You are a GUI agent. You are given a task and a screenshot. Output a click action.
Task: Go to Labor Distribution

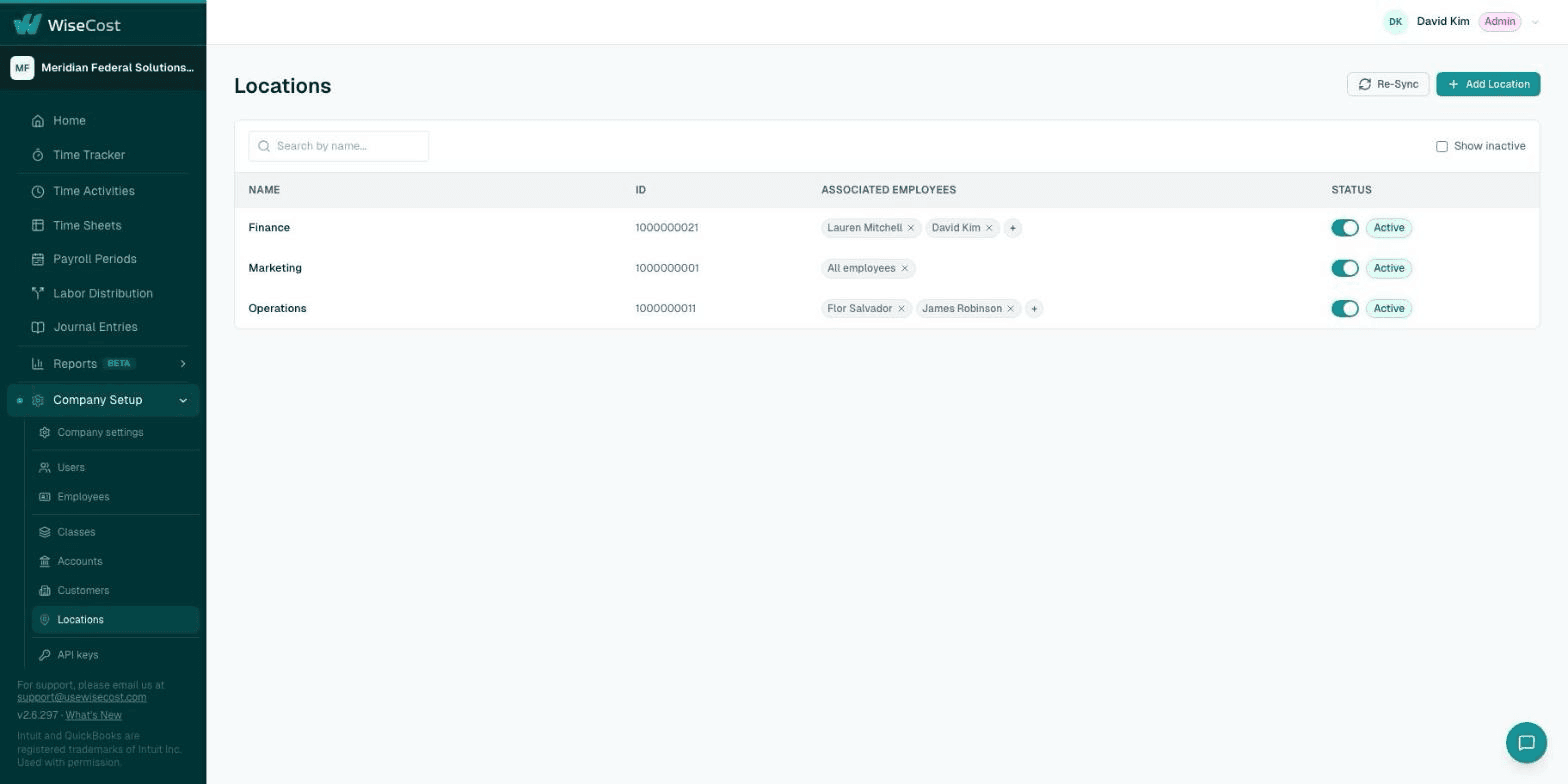click(x=103, y=293)
